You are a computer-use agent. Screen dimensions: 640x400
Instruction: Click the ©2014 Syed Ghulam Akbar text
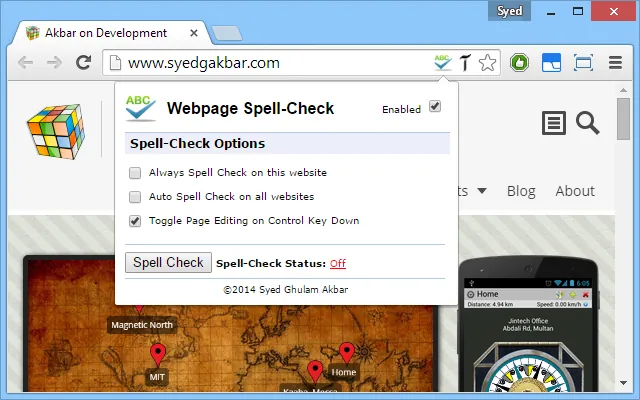point(285,290)
